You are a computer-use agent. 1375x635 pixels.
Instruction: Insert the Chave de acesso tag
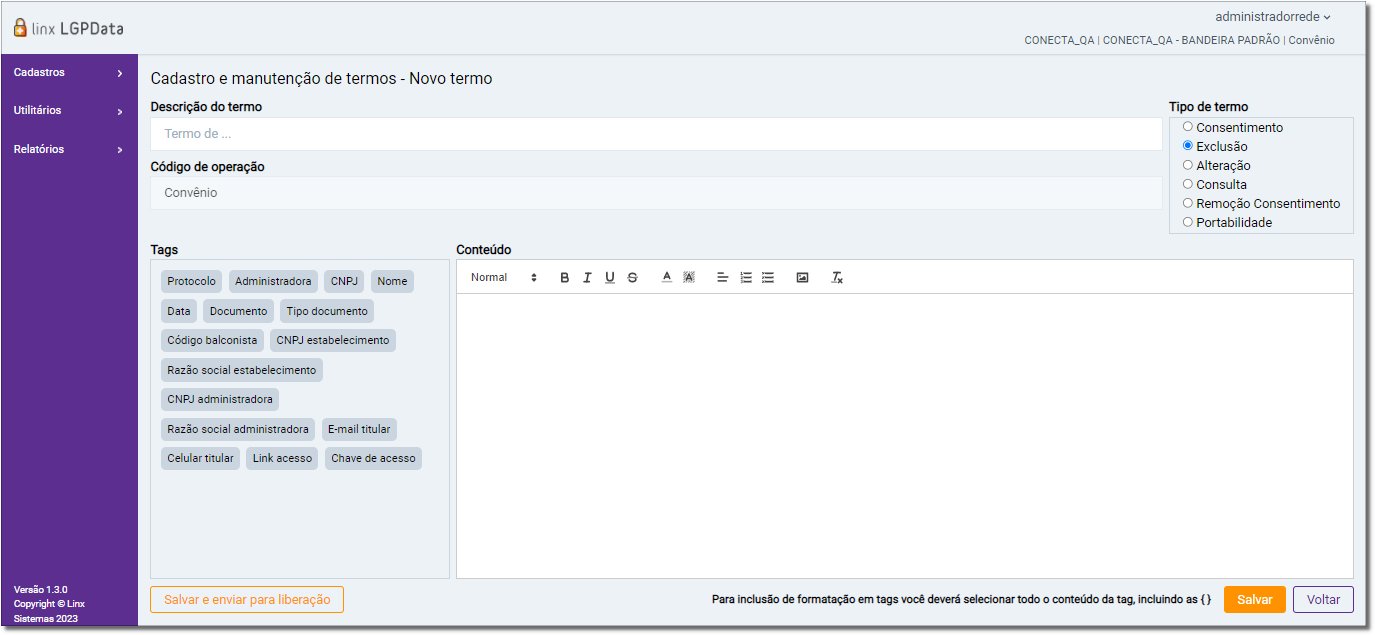pyautogui.click(x=373, y=459)
